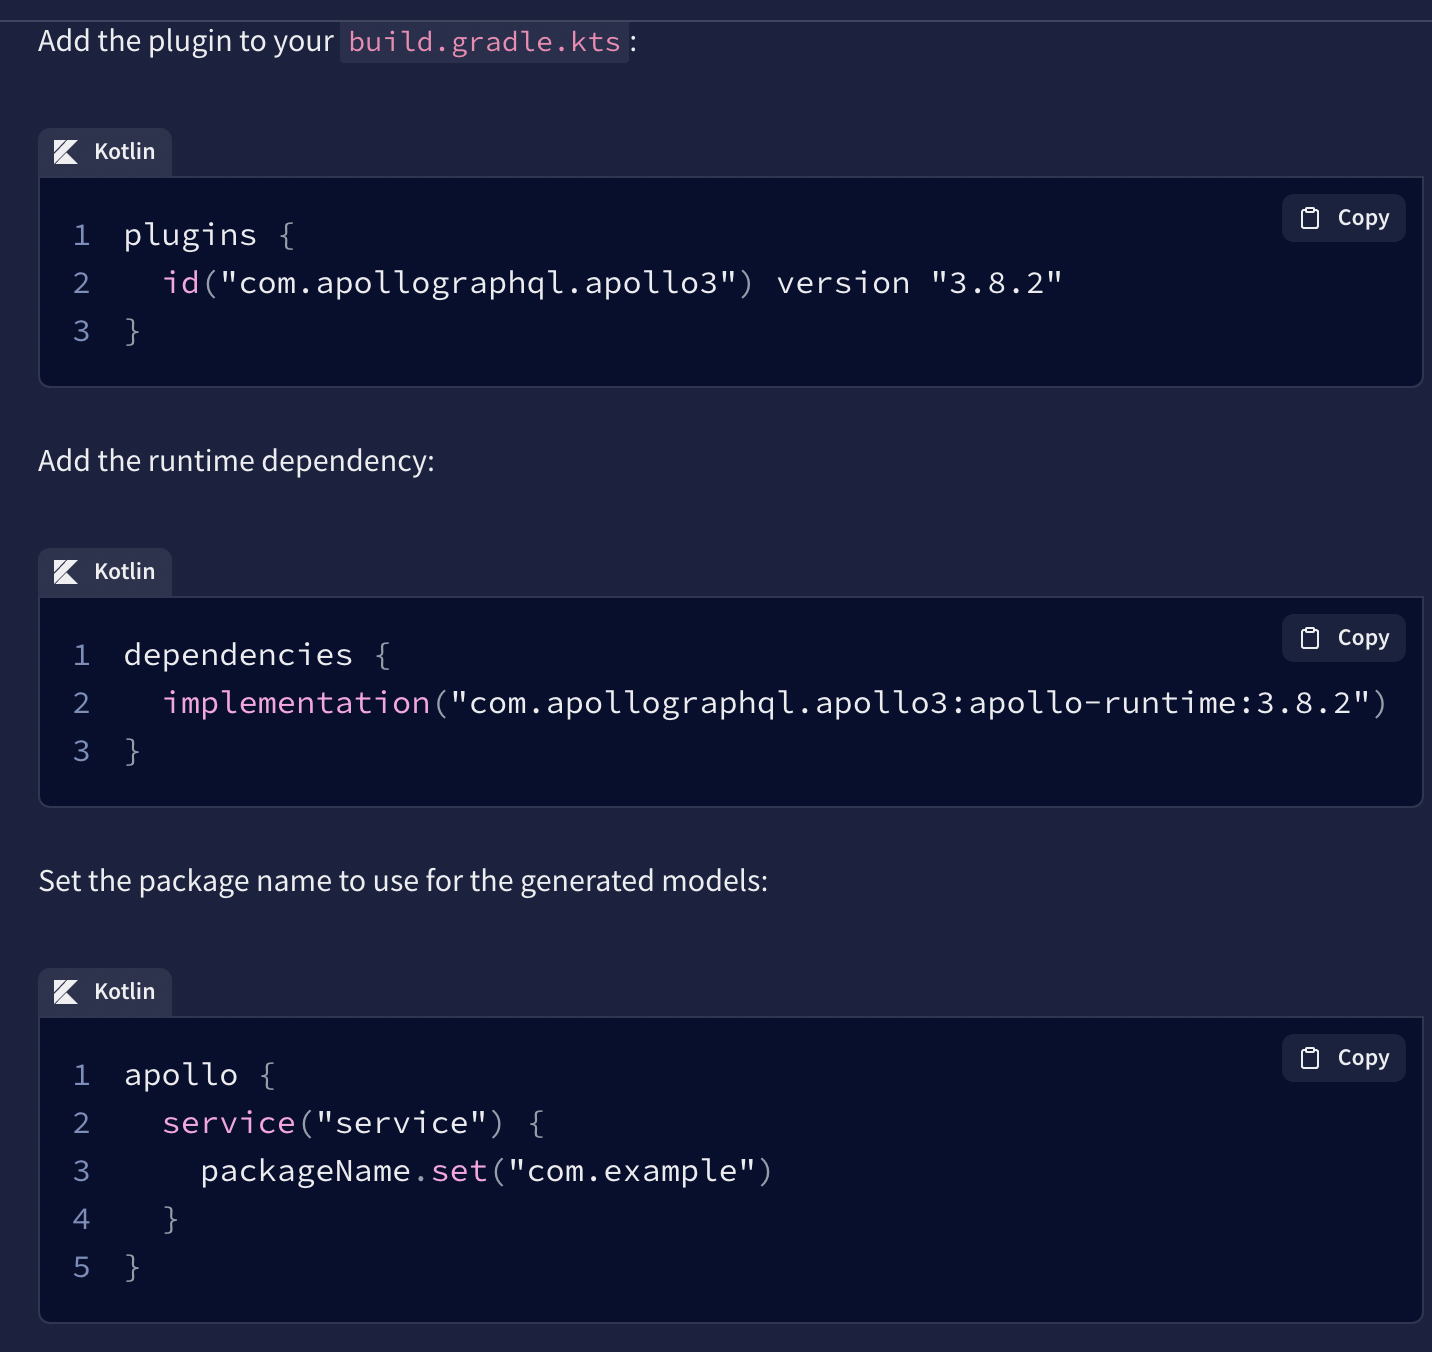Click the build.gradle.kts inline code
The image size is (1432, 1352).
[x=484, y=42]
